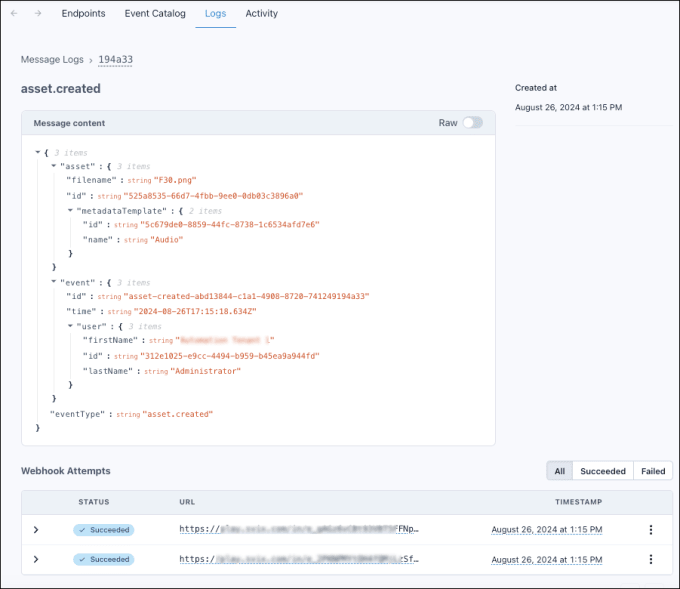Toggle the Raw message content switch
Screen dimensions: 680x589
pos(472,123)
